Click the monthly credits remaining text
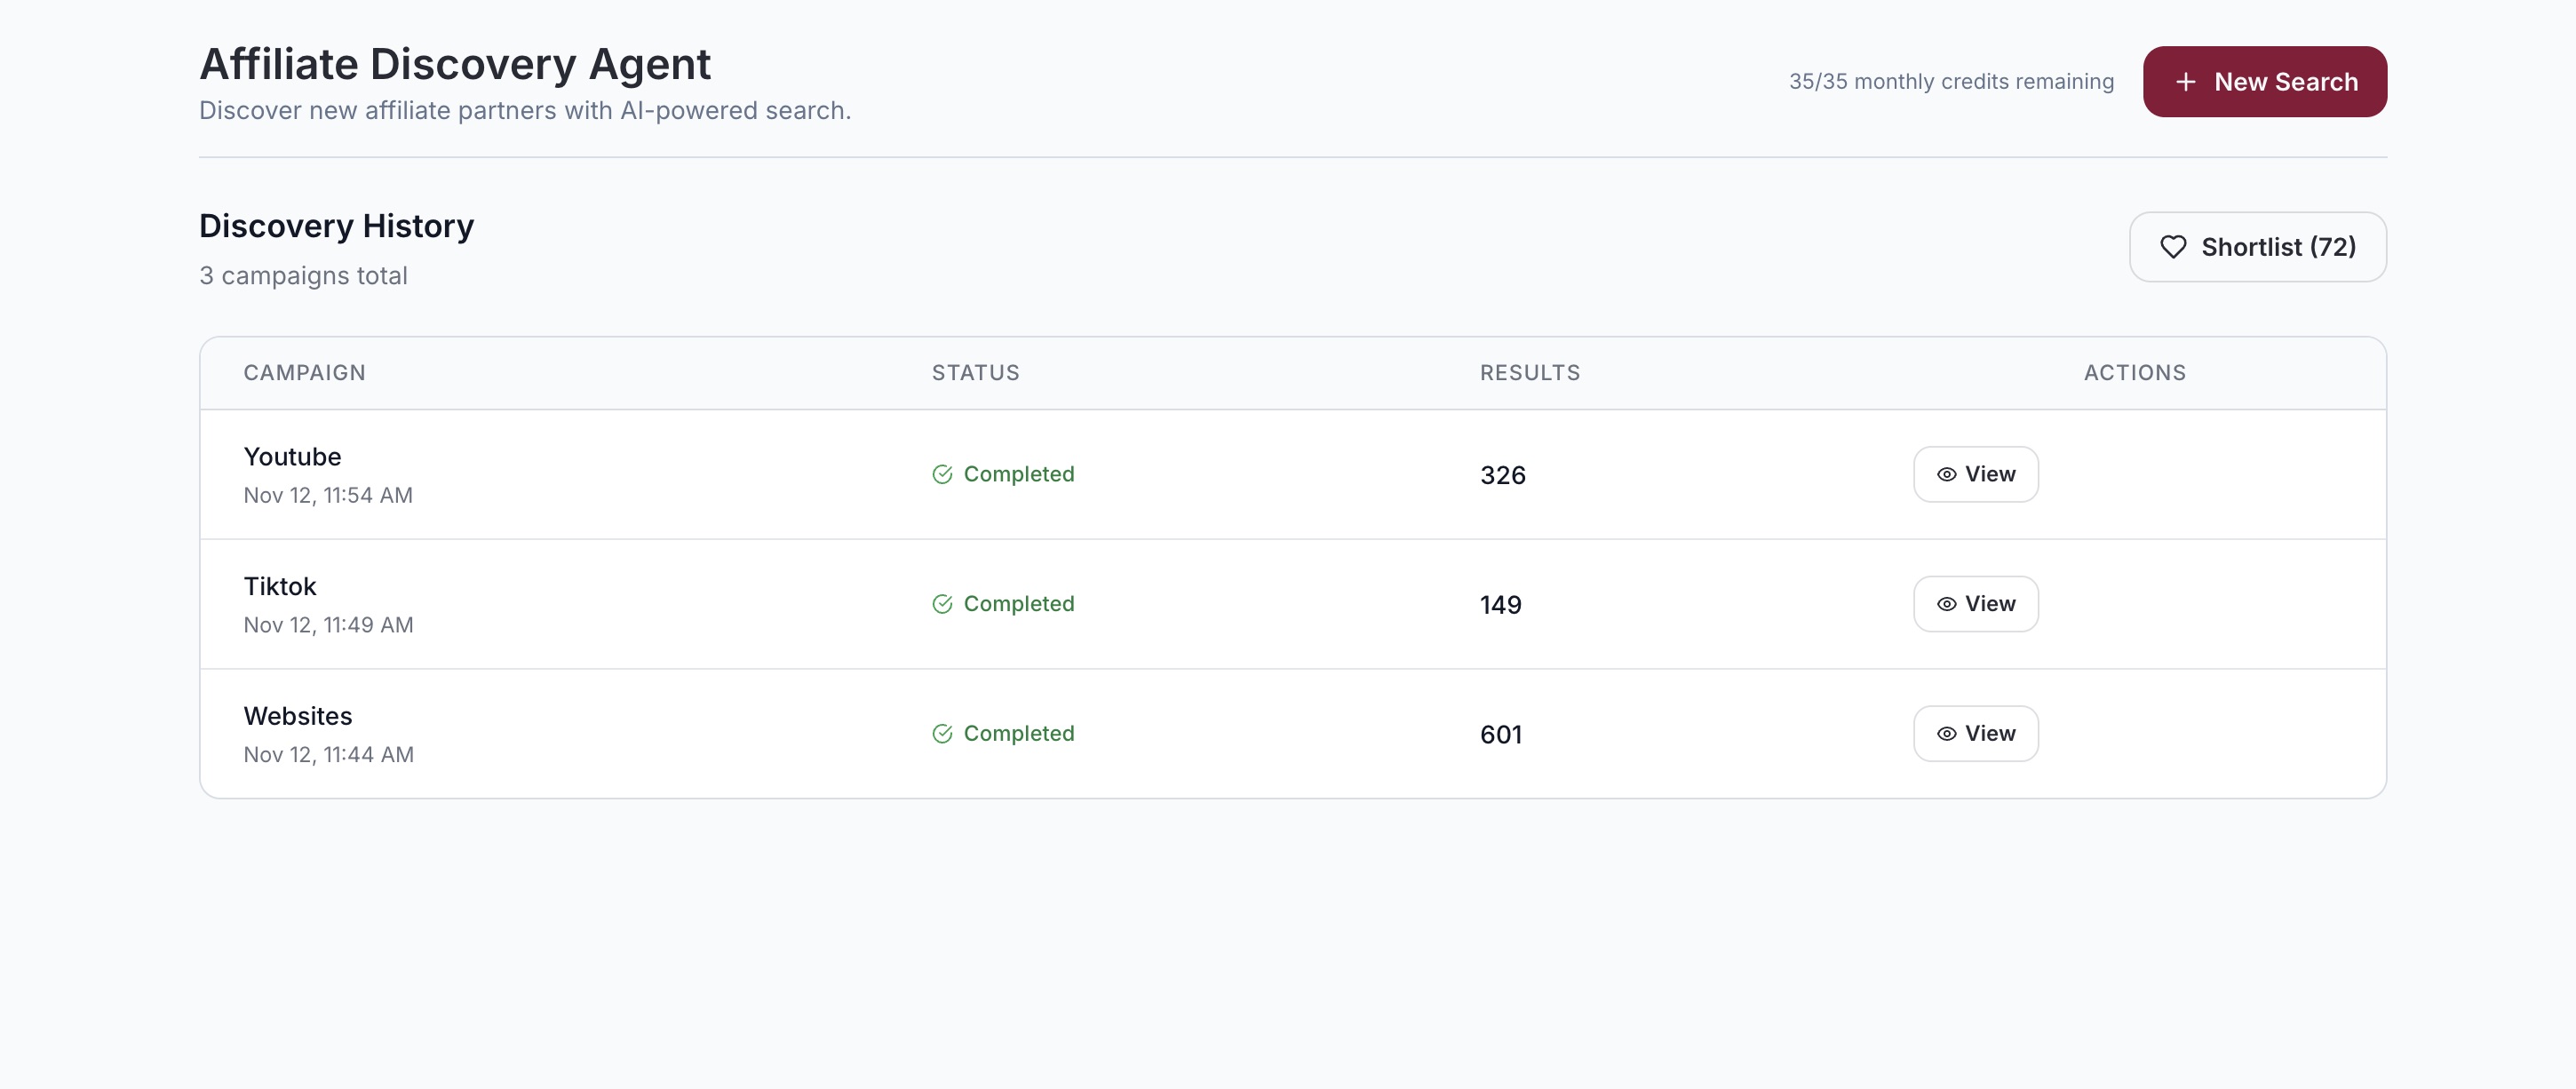This screenshot has width=2576, height=1089. (1950, 82)
